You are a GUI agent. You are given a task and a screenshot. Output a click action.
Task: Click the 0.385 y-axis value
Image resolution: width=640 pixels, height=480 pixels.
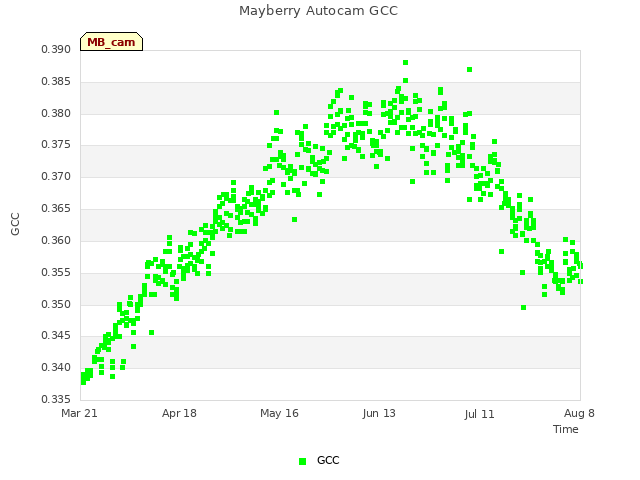click(56, 81)
